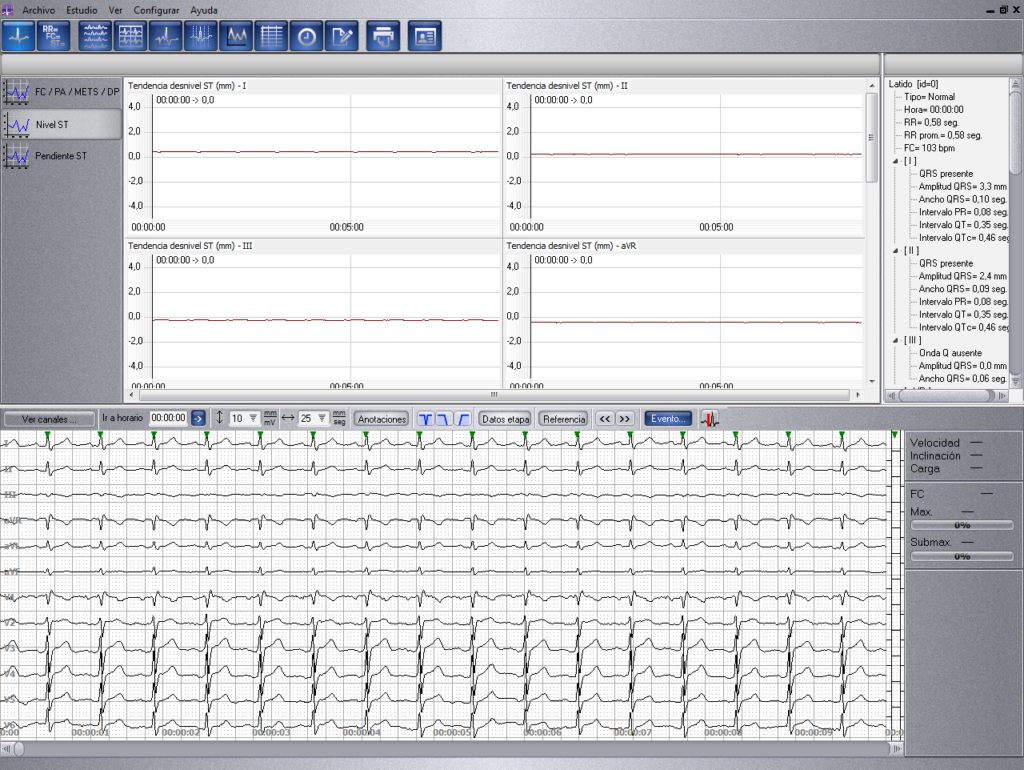Select 'Tipo= Normal' in beat tree
This screenshot has height=770, width=1024.
tap(929, 97)
